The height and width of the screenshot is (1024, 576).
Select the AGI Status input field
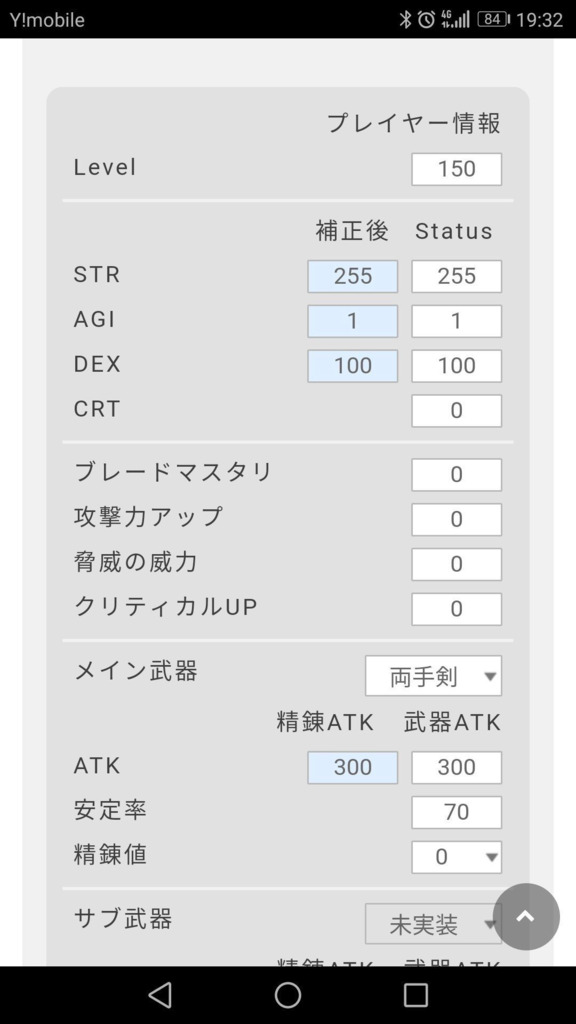[x=456, y=321]
